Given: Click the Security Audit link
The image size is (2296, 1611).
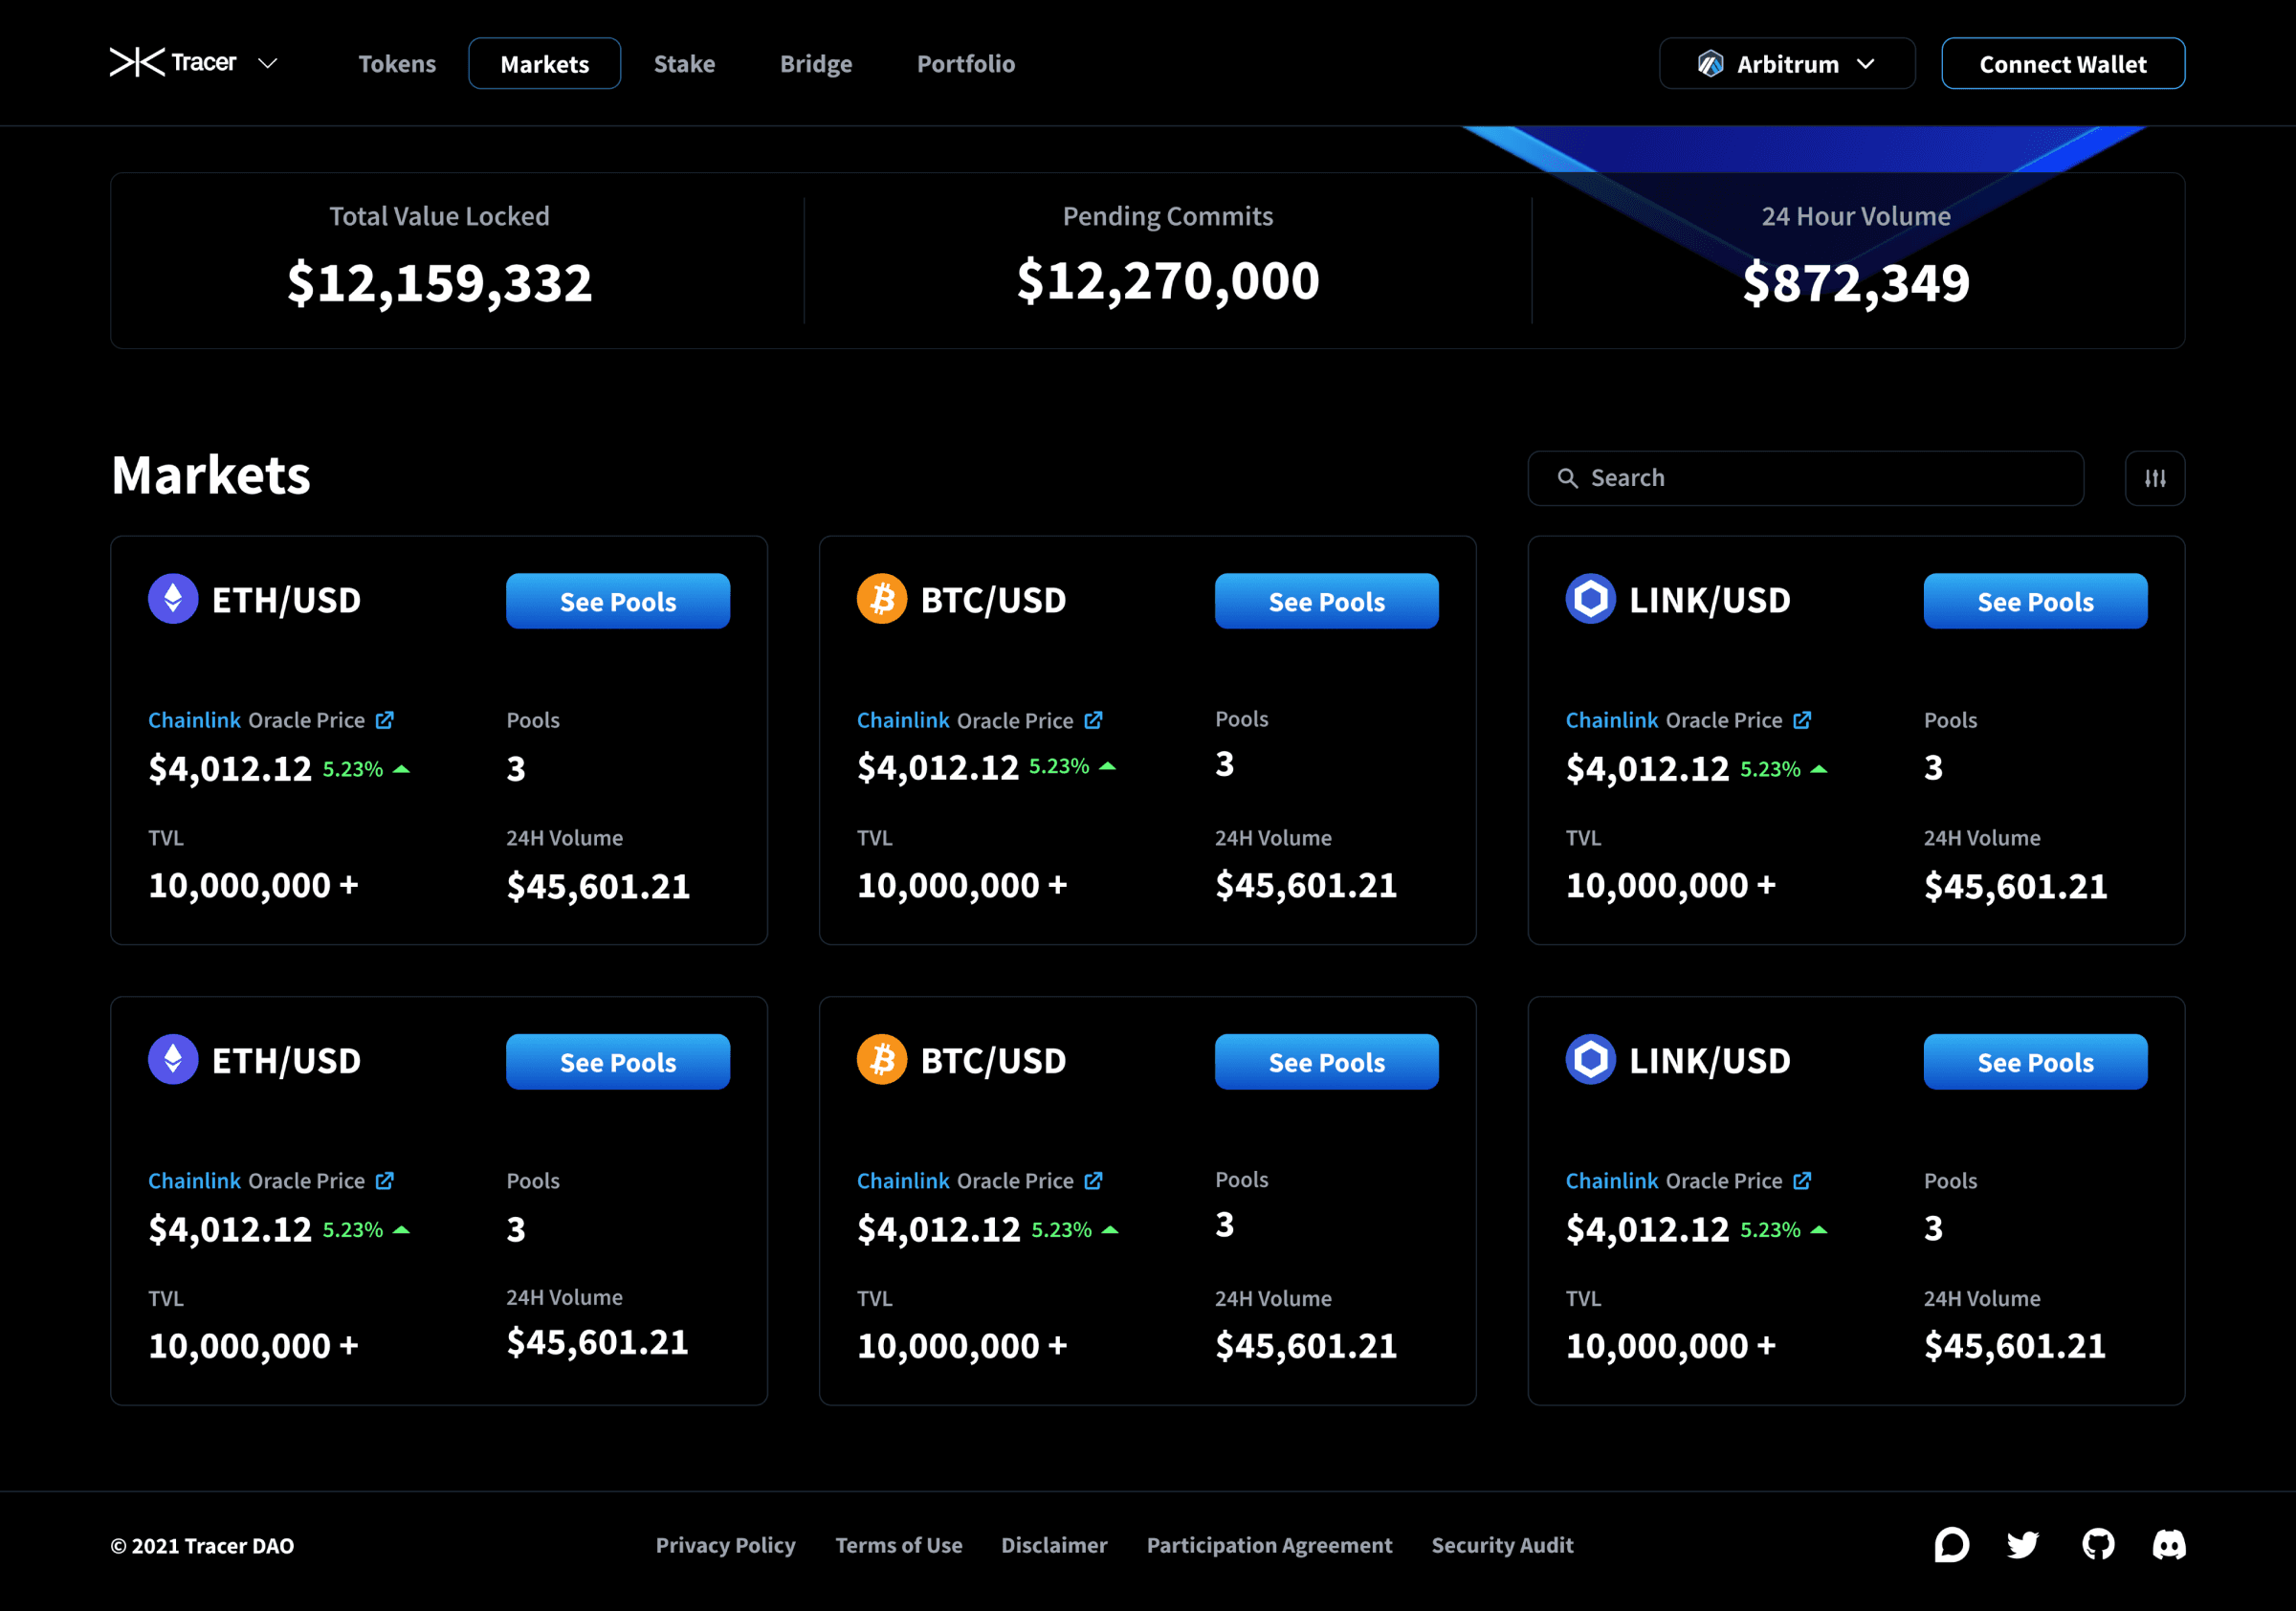Looking at the screenshot, I should pyautogui.click(x=1504, y=1545).
